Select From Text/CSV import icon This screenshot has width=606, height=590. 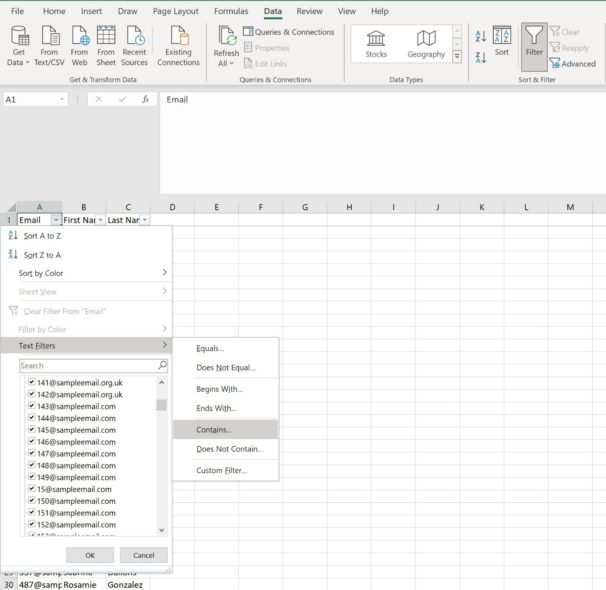(48, 37)
